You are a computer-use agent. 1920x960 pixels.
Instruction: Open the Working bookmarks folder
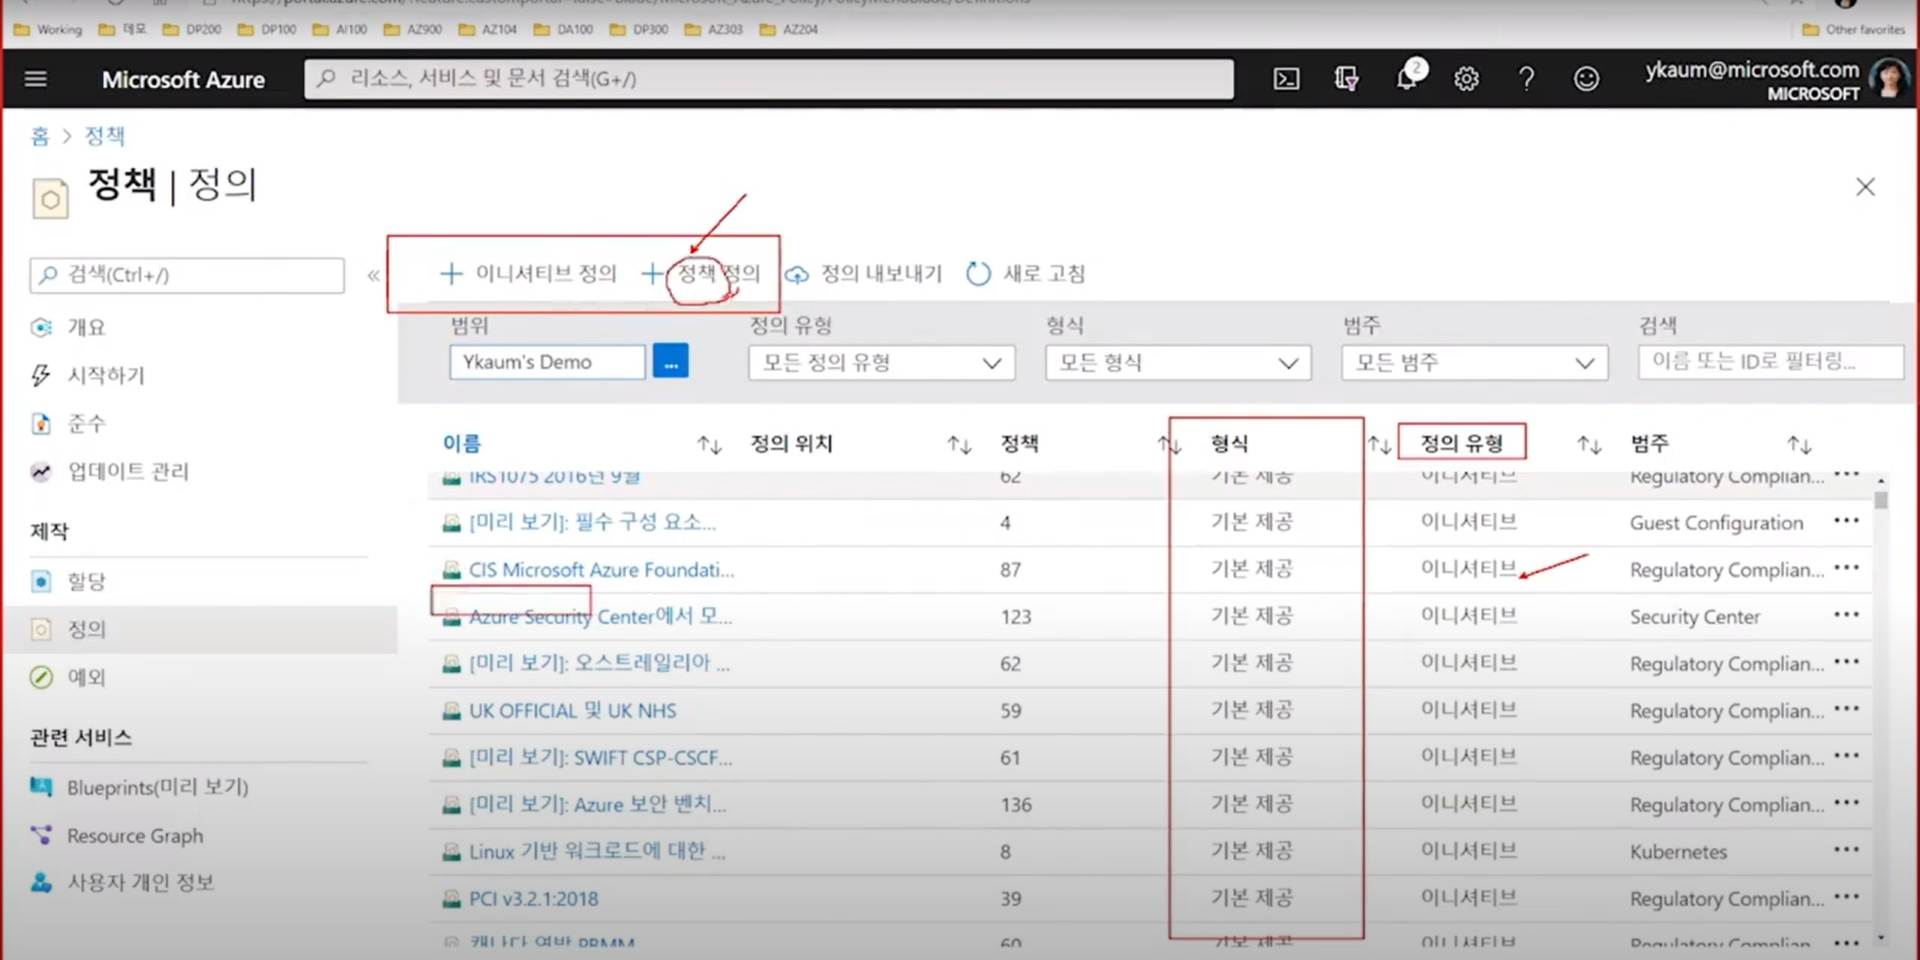[48, 29]
